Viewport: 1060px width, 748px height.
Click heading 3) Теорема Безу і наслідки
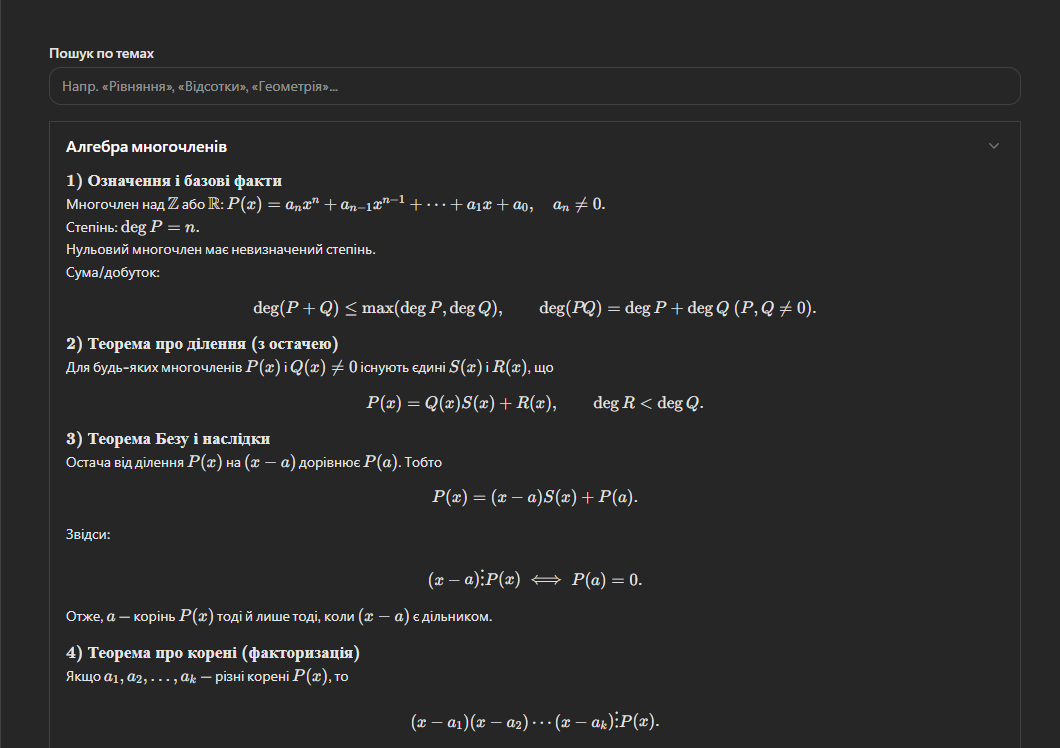click(168, 439)
